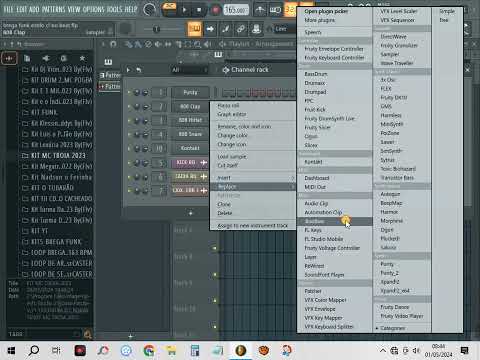Start playback with the play button

[x=184, y=10]
